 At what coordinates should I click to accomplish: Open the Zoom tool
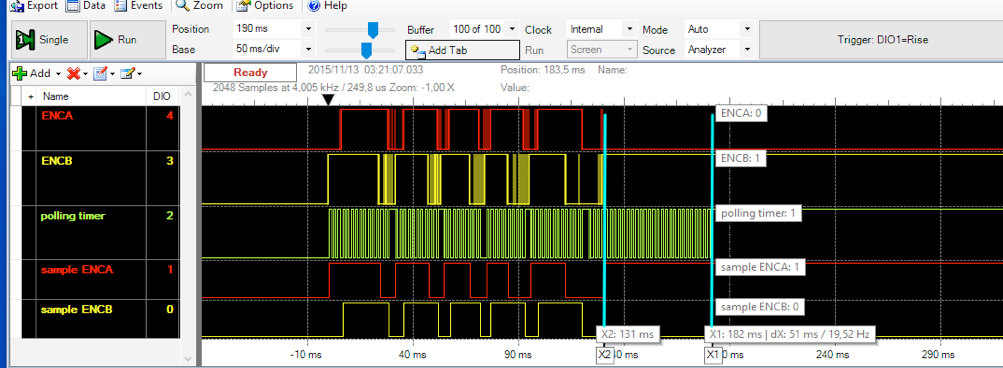click(200, 6)
